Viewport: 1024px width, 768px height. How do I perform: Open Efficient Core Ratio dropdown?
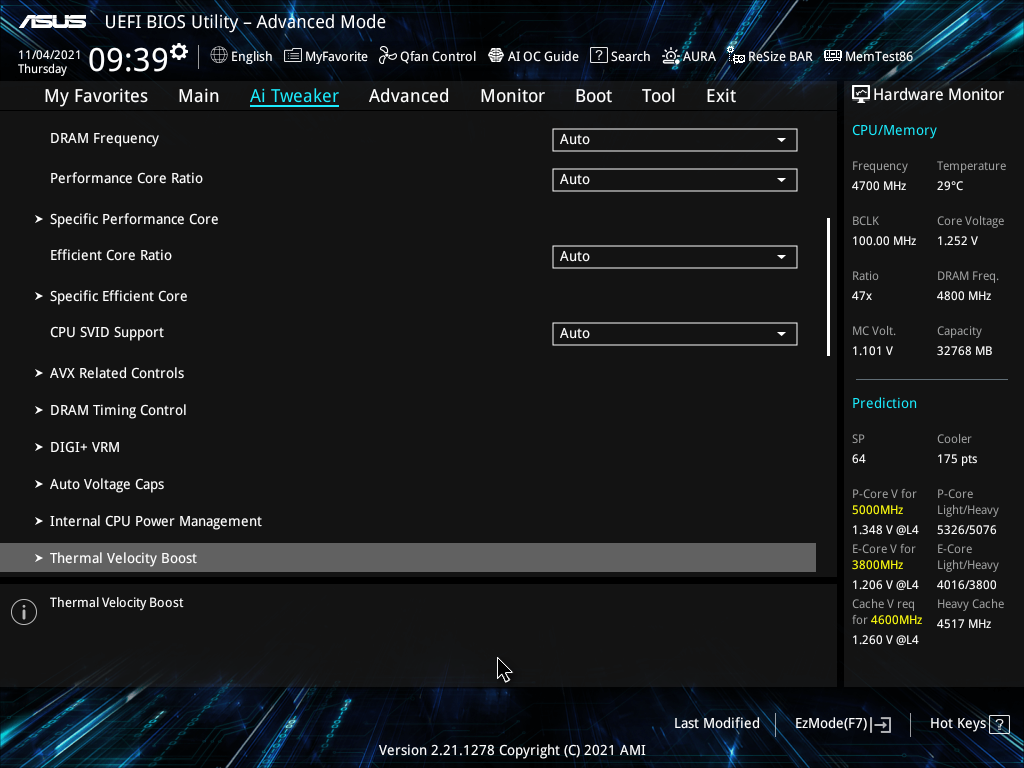(x=675, y=257)
